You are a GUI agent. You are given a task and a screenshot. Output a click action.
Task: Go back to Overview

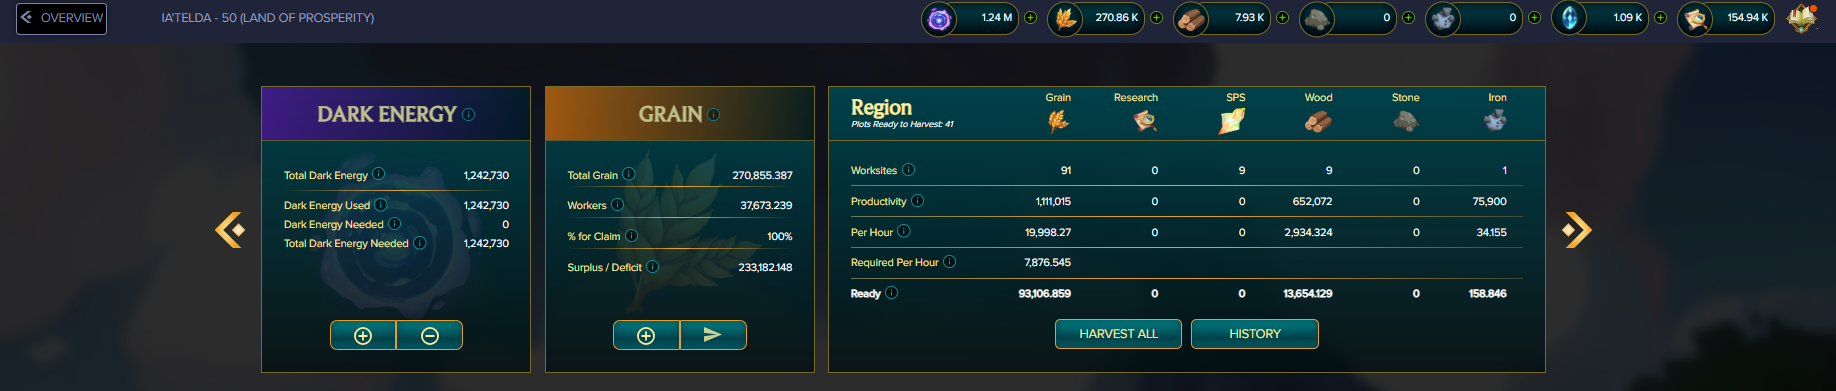[x=61, y=18]
